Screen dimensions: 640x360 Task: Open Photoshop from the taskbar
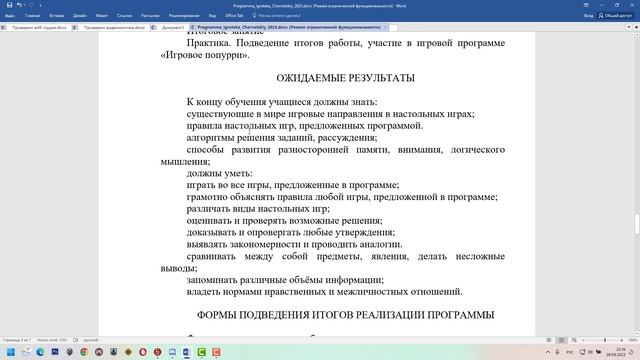55,352
